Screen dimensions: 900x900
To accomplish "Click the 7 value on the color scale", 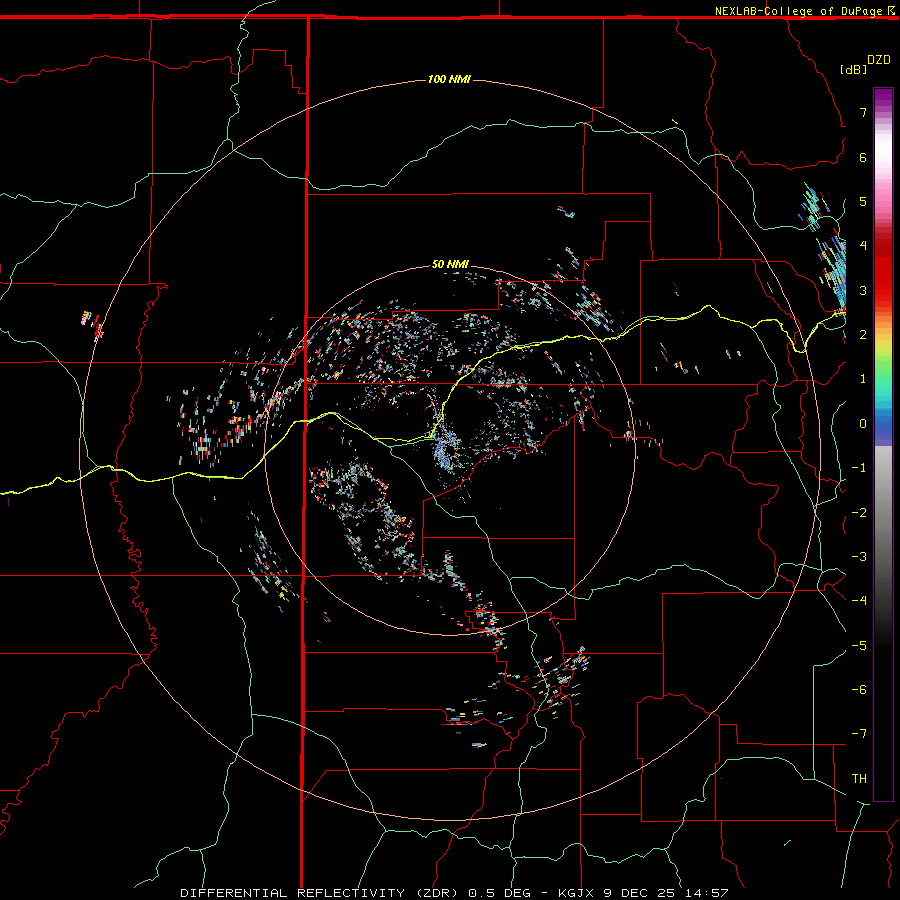I will tap(863, 112).
